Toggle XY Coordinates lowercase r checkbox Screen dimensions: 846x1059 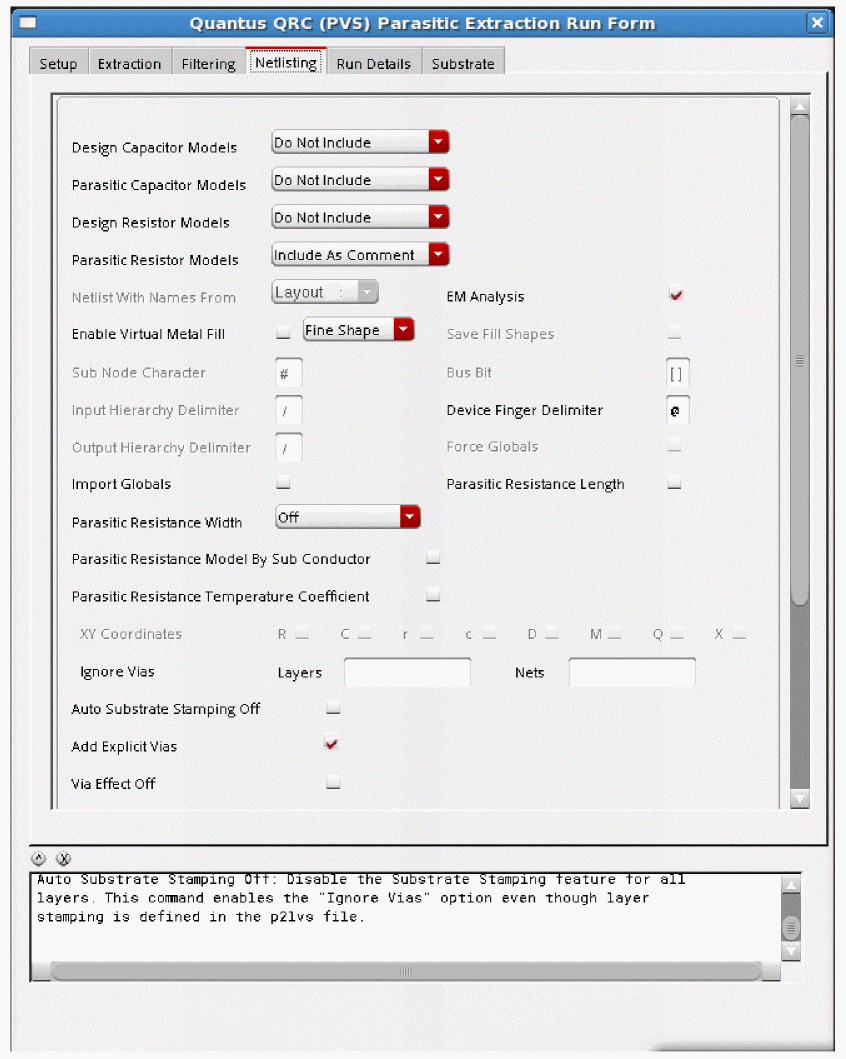pyautogui.click(x=427, y=633)
